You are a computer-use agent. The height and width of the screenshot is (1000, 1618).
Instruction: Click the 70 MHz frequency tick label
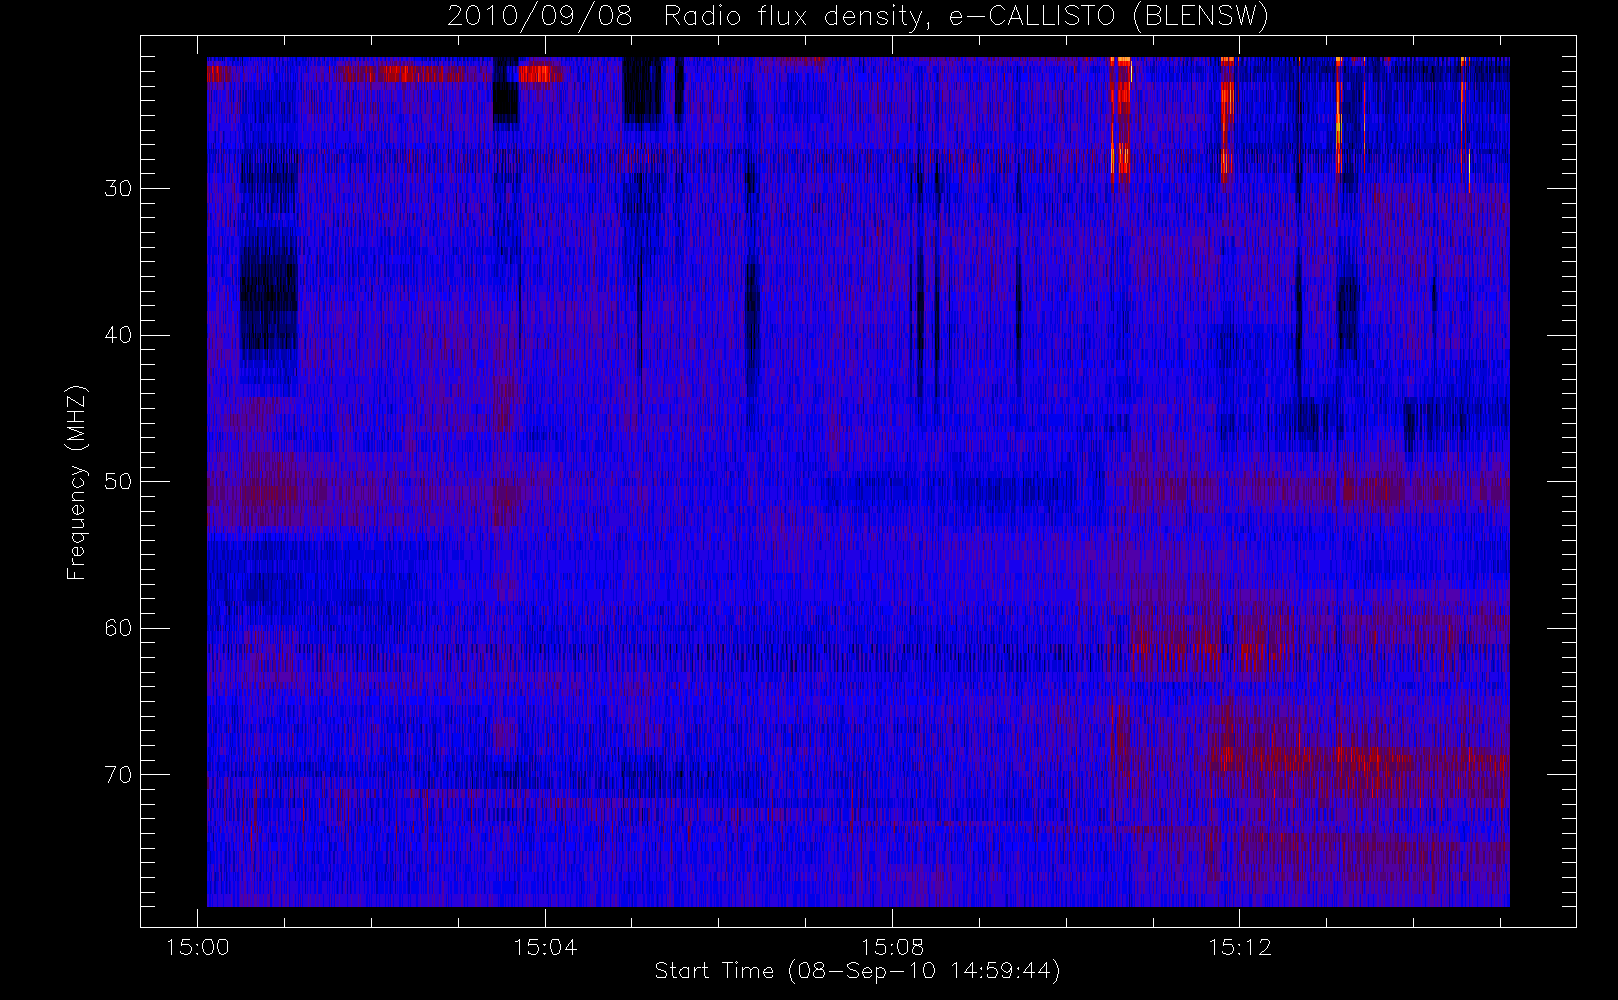coord(118,774)
